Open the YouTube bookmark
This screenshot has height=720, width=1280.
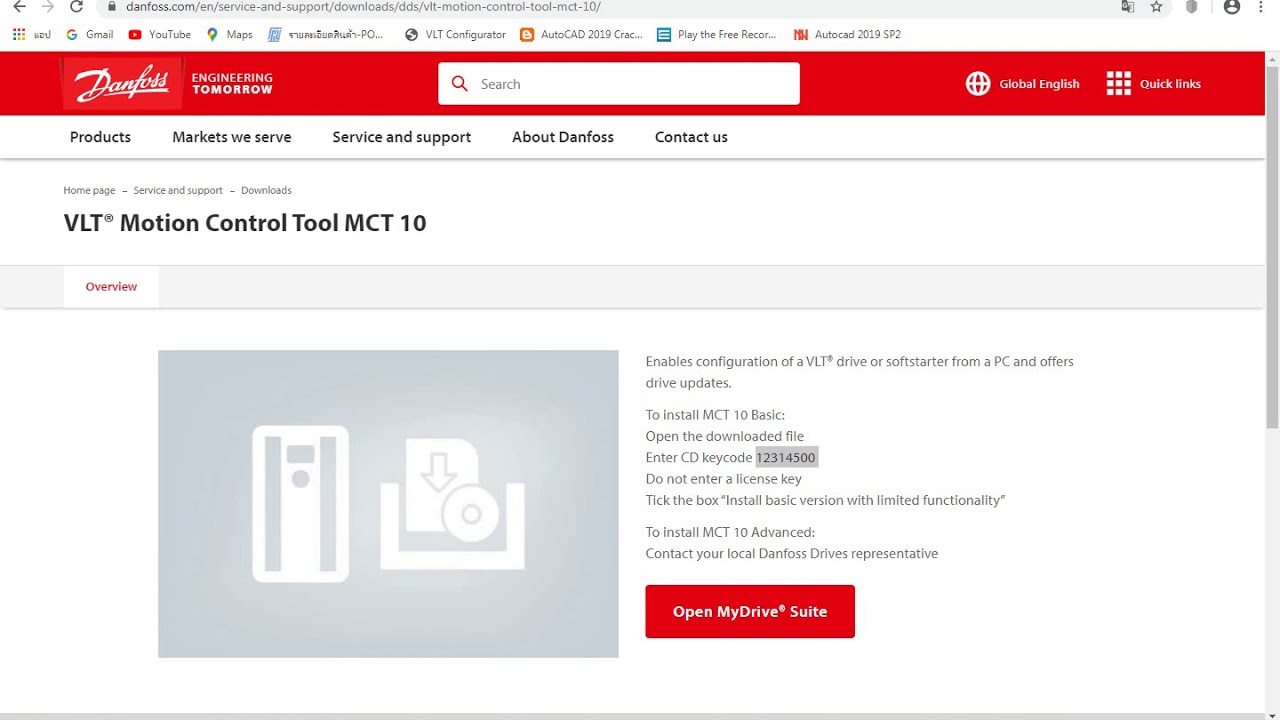[159, 34]
